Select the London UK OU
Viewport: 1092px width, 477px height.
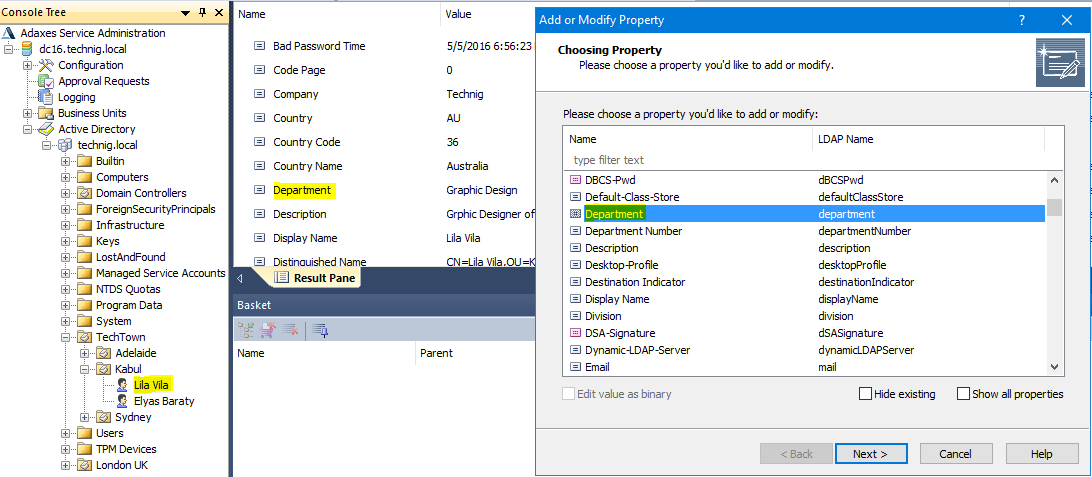tap(122, 465)
